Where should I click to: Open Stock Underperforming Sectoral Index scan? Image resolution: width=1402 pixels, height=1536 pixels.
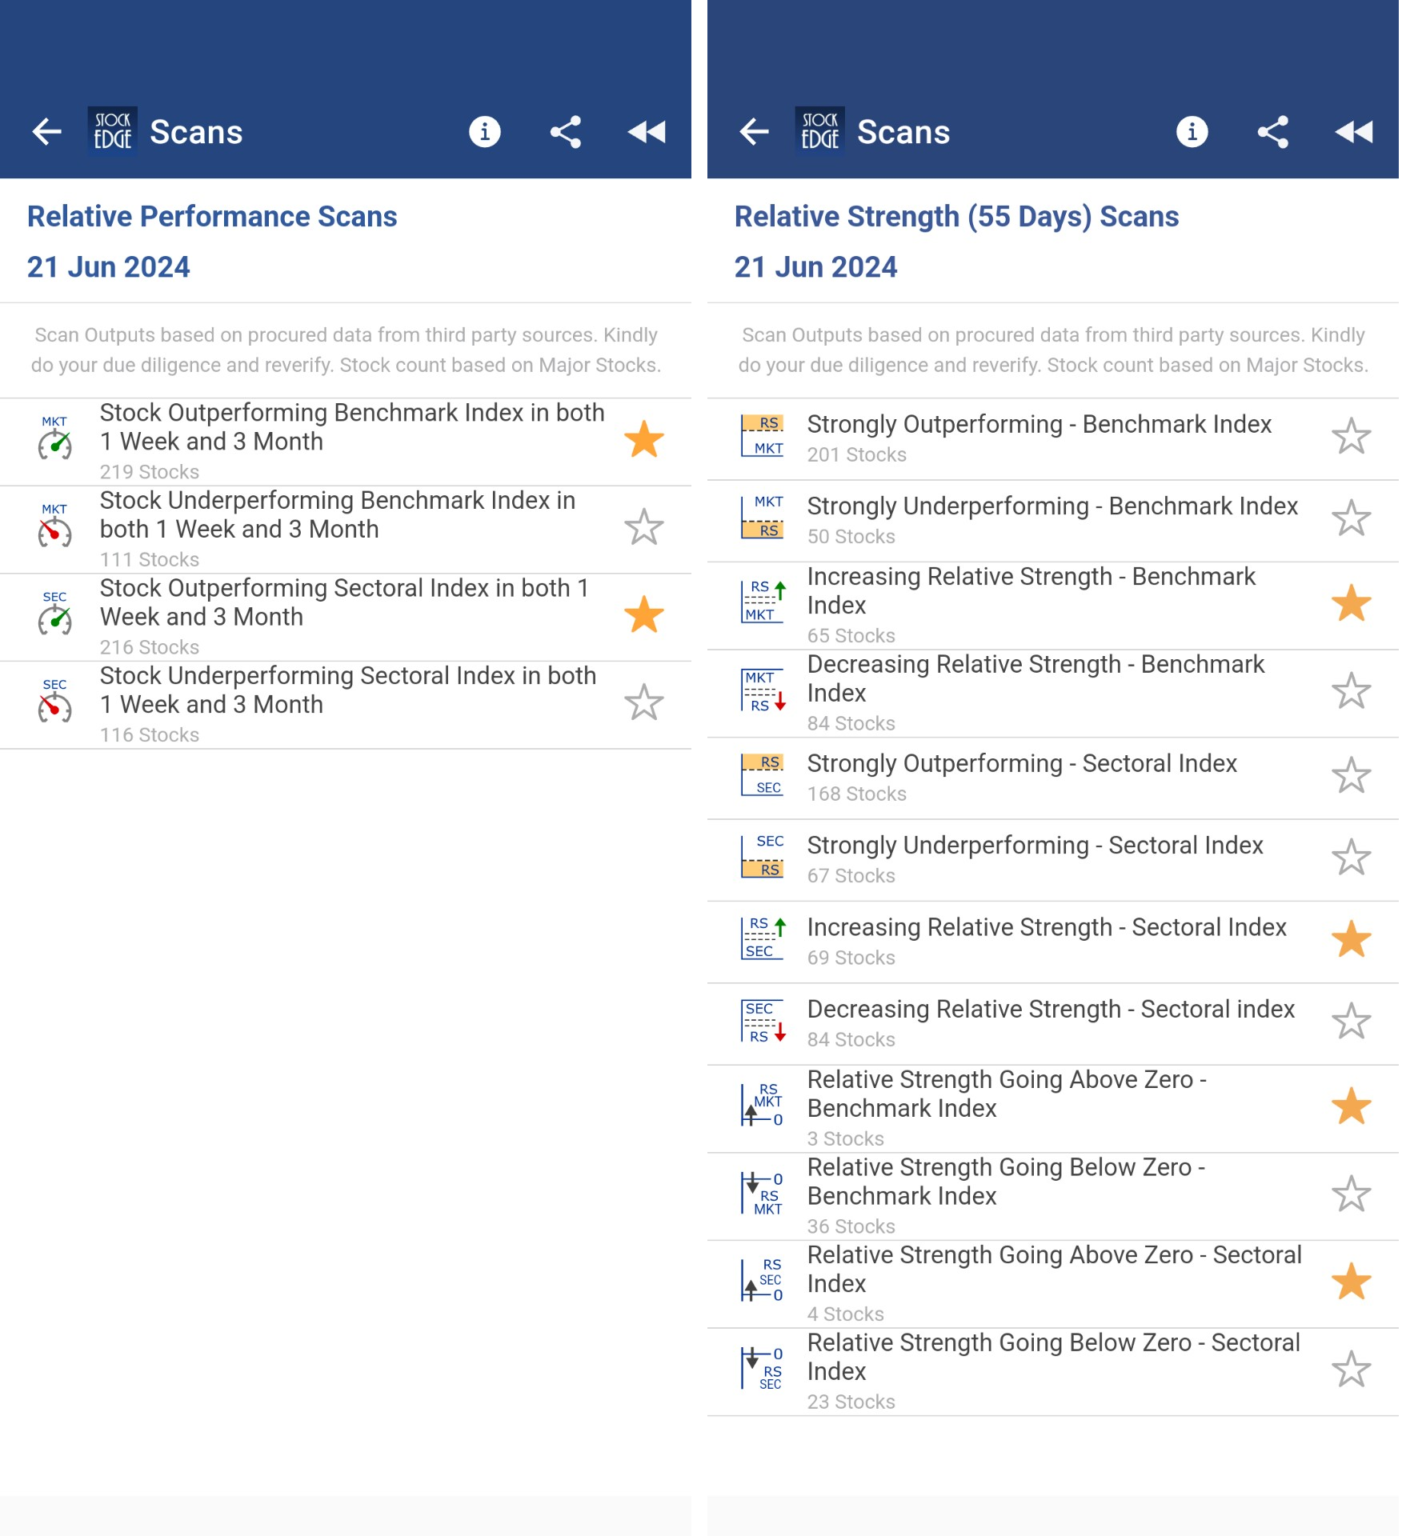pos(347,691)
